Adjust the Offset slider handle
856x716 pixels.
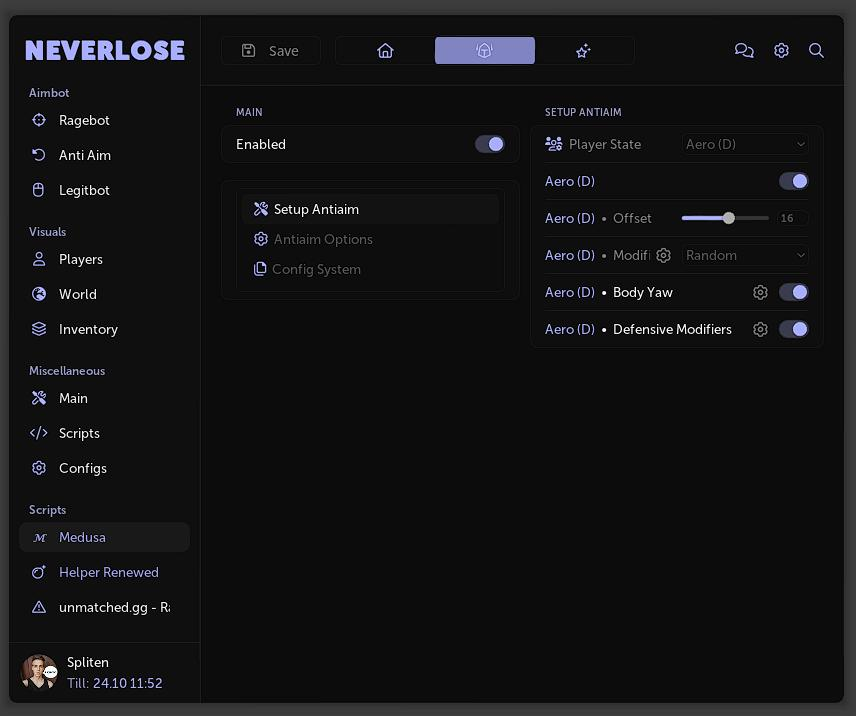[729, 218]
